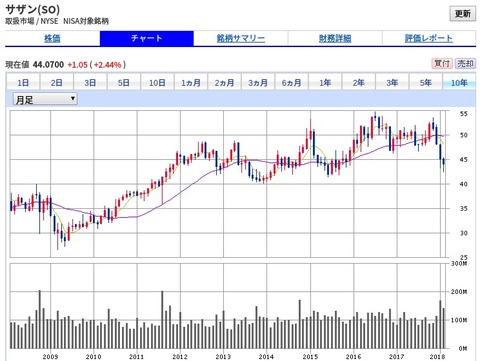The height and width of the screenshot is (361, 480).
Task: Click the 現在値 44.0700 price text
Action: pos(34,64)
